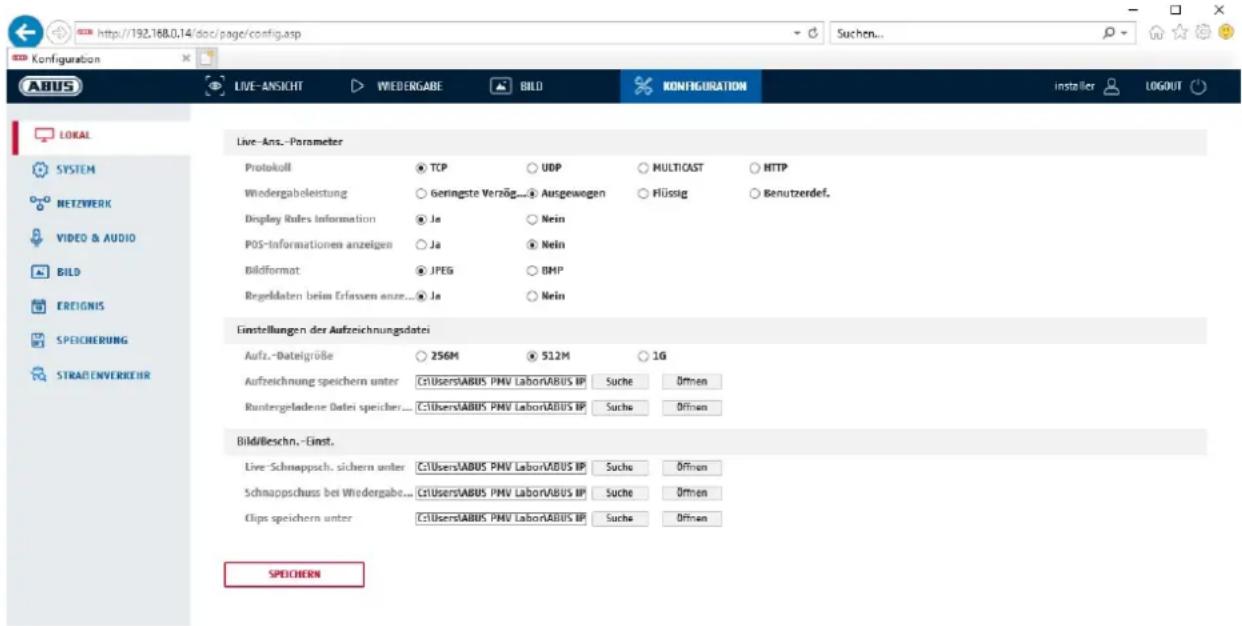The height and width of the screenshot is (626, 1242).
Task: Select Nein for Display Rules Information
Action: 532,220
